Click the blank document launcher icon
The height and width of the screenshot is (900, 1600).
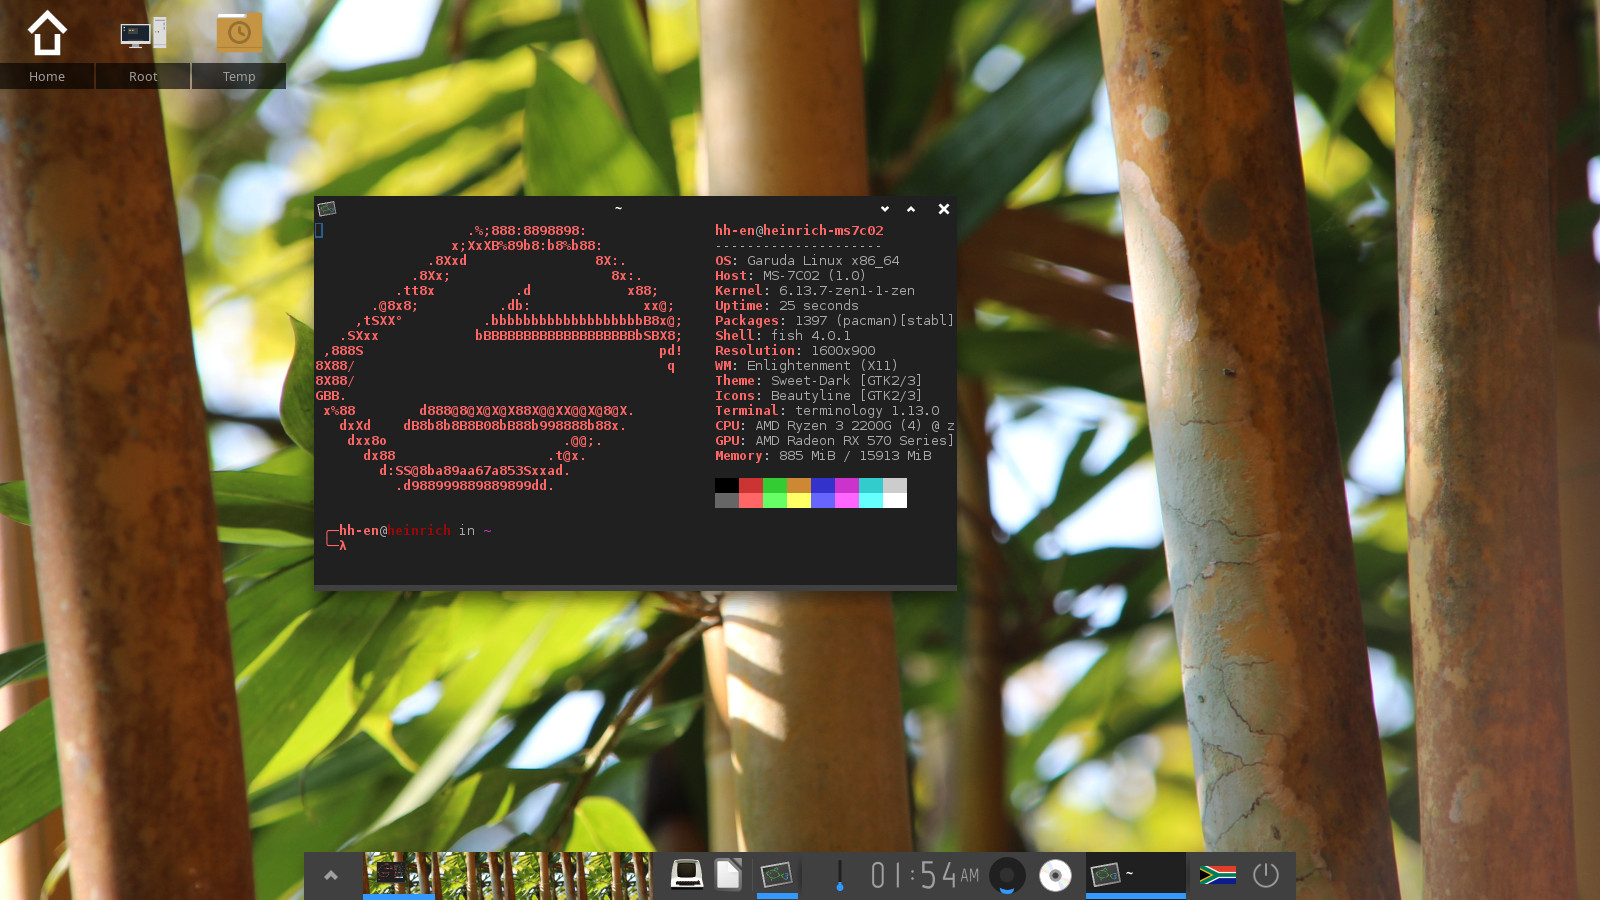click(729, 875)
